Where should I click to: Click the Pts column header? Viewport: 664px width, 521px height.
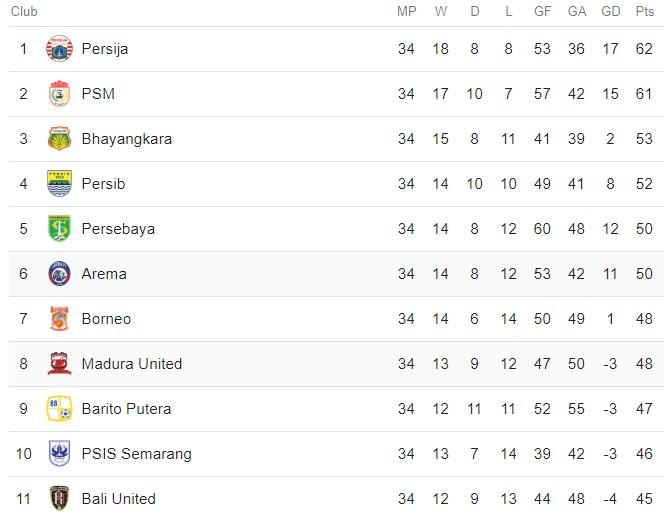tap(644, 12)
